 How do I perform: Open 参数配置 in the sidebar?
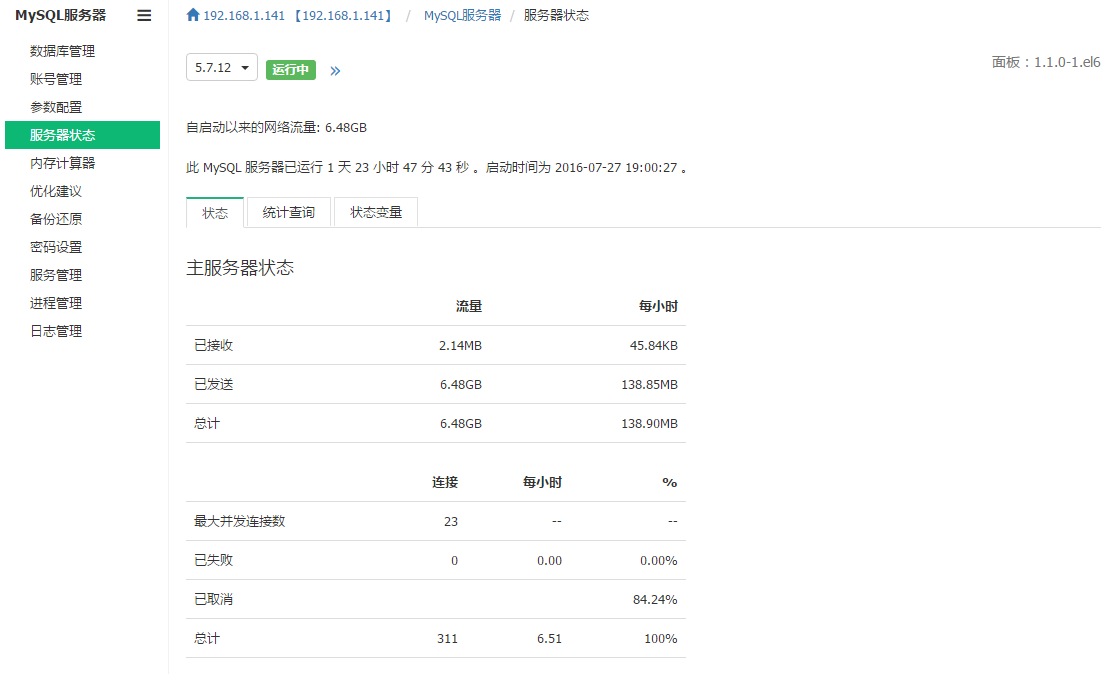pos(56,107)
